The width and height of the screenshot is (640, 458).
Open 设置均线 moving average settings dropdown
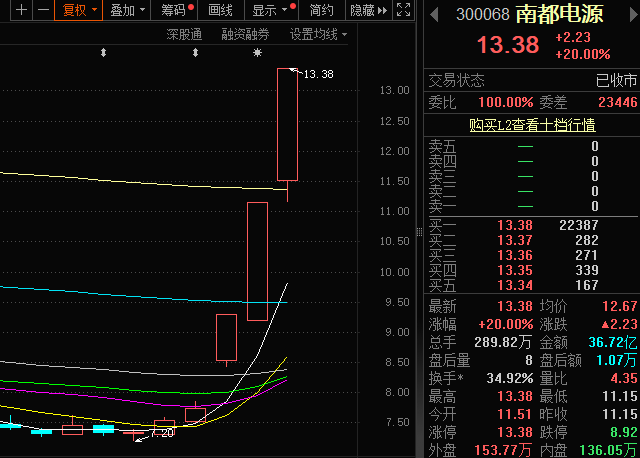(318, 34)
